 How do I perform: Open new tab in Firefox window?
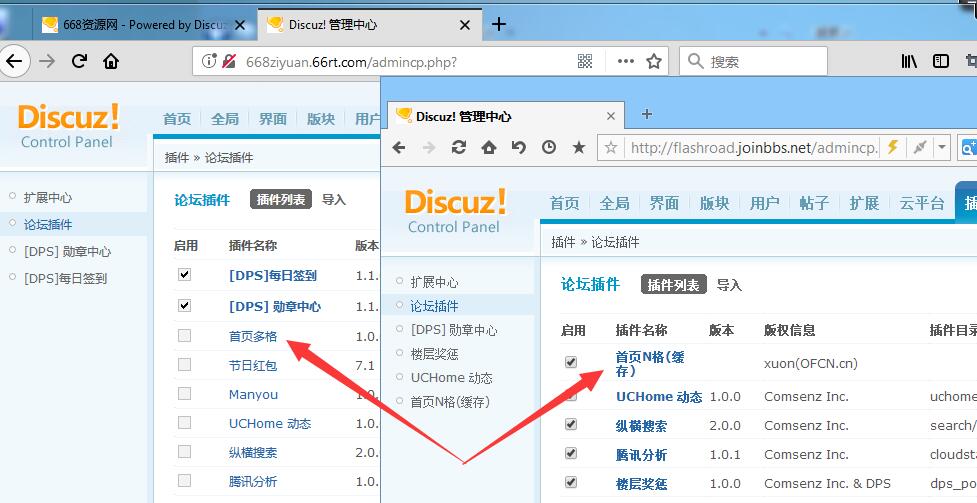pyautogui.click(x=498, y=24)
